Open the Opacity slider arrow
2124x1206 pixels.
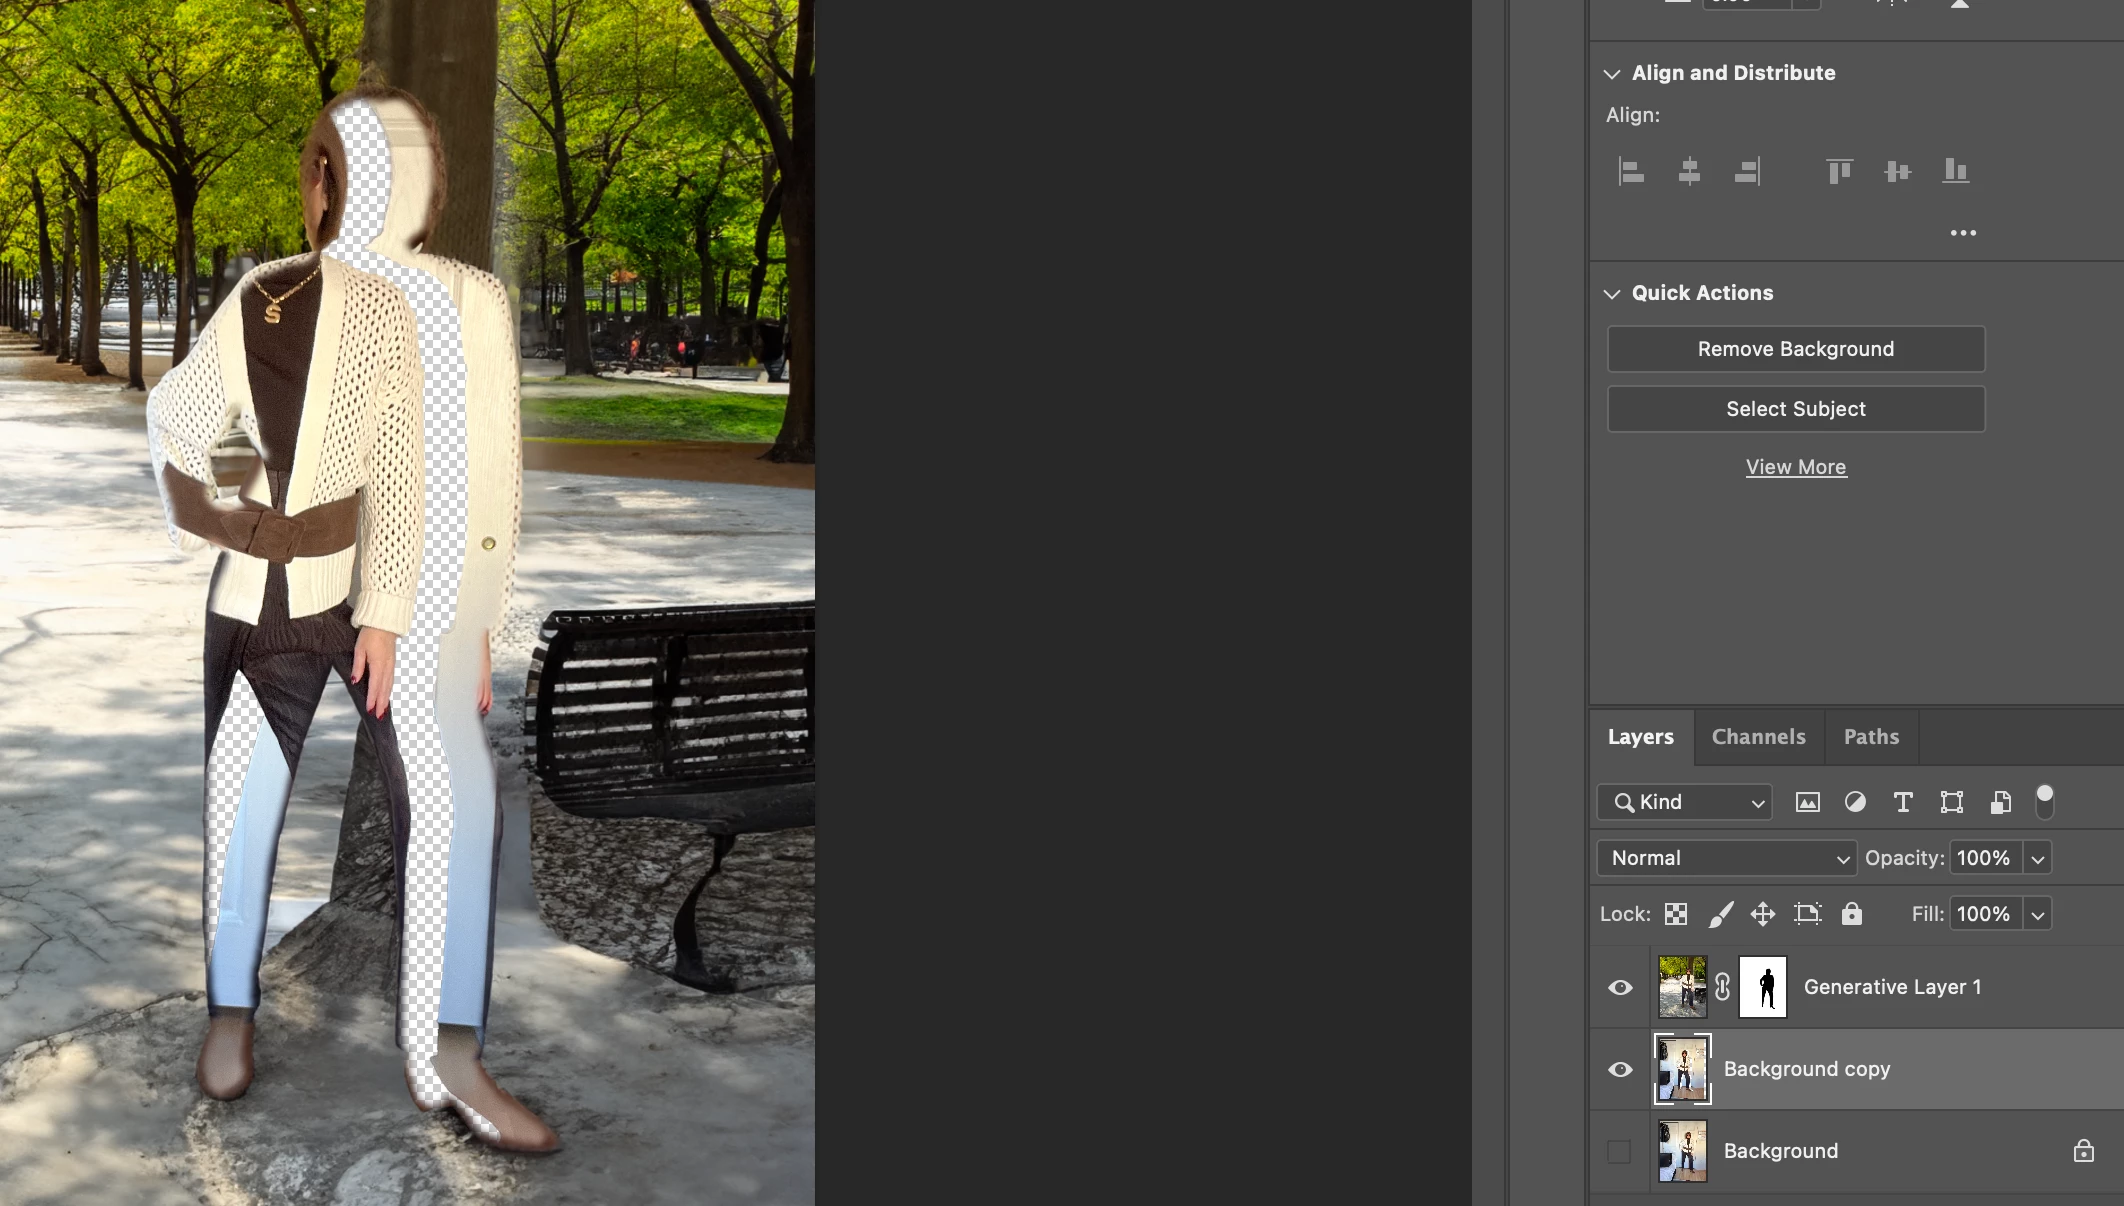coord(2037,858)
